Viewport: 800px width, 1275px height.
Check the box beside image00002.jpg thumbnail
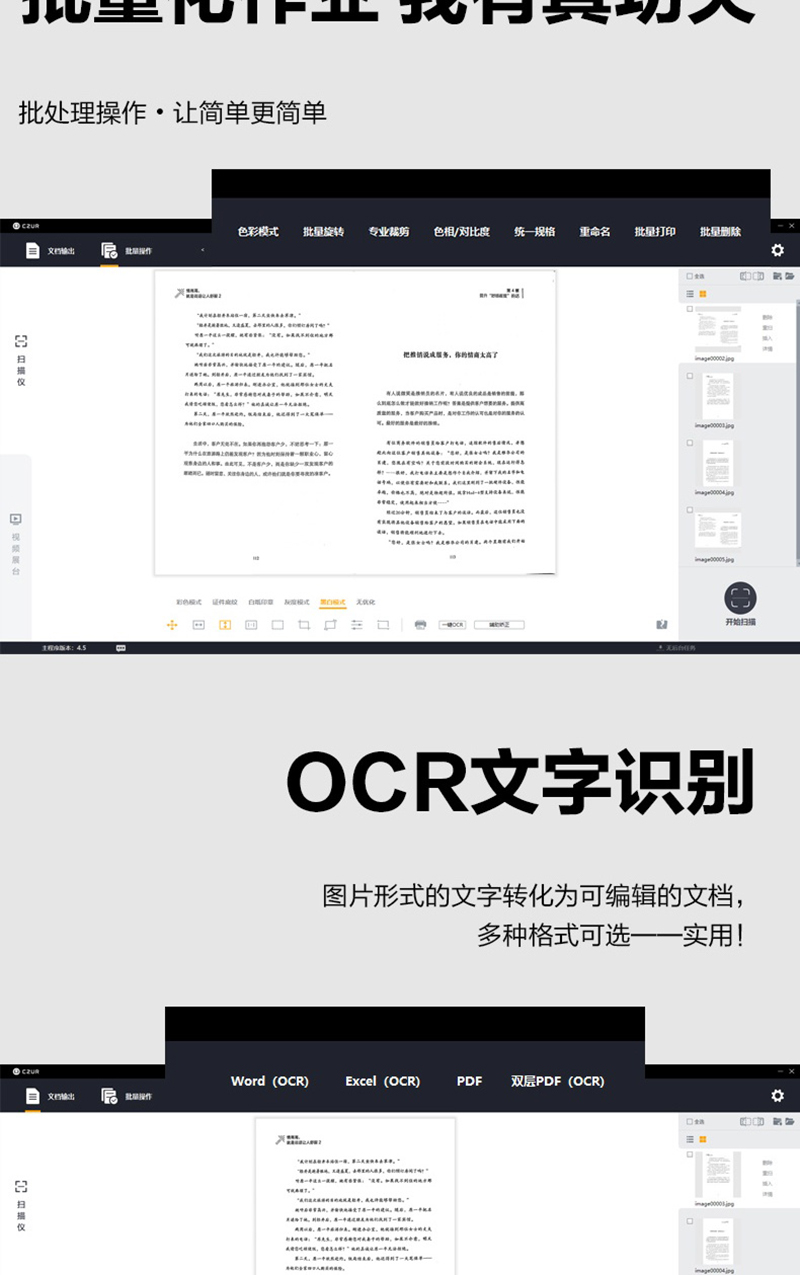[689, 310]
